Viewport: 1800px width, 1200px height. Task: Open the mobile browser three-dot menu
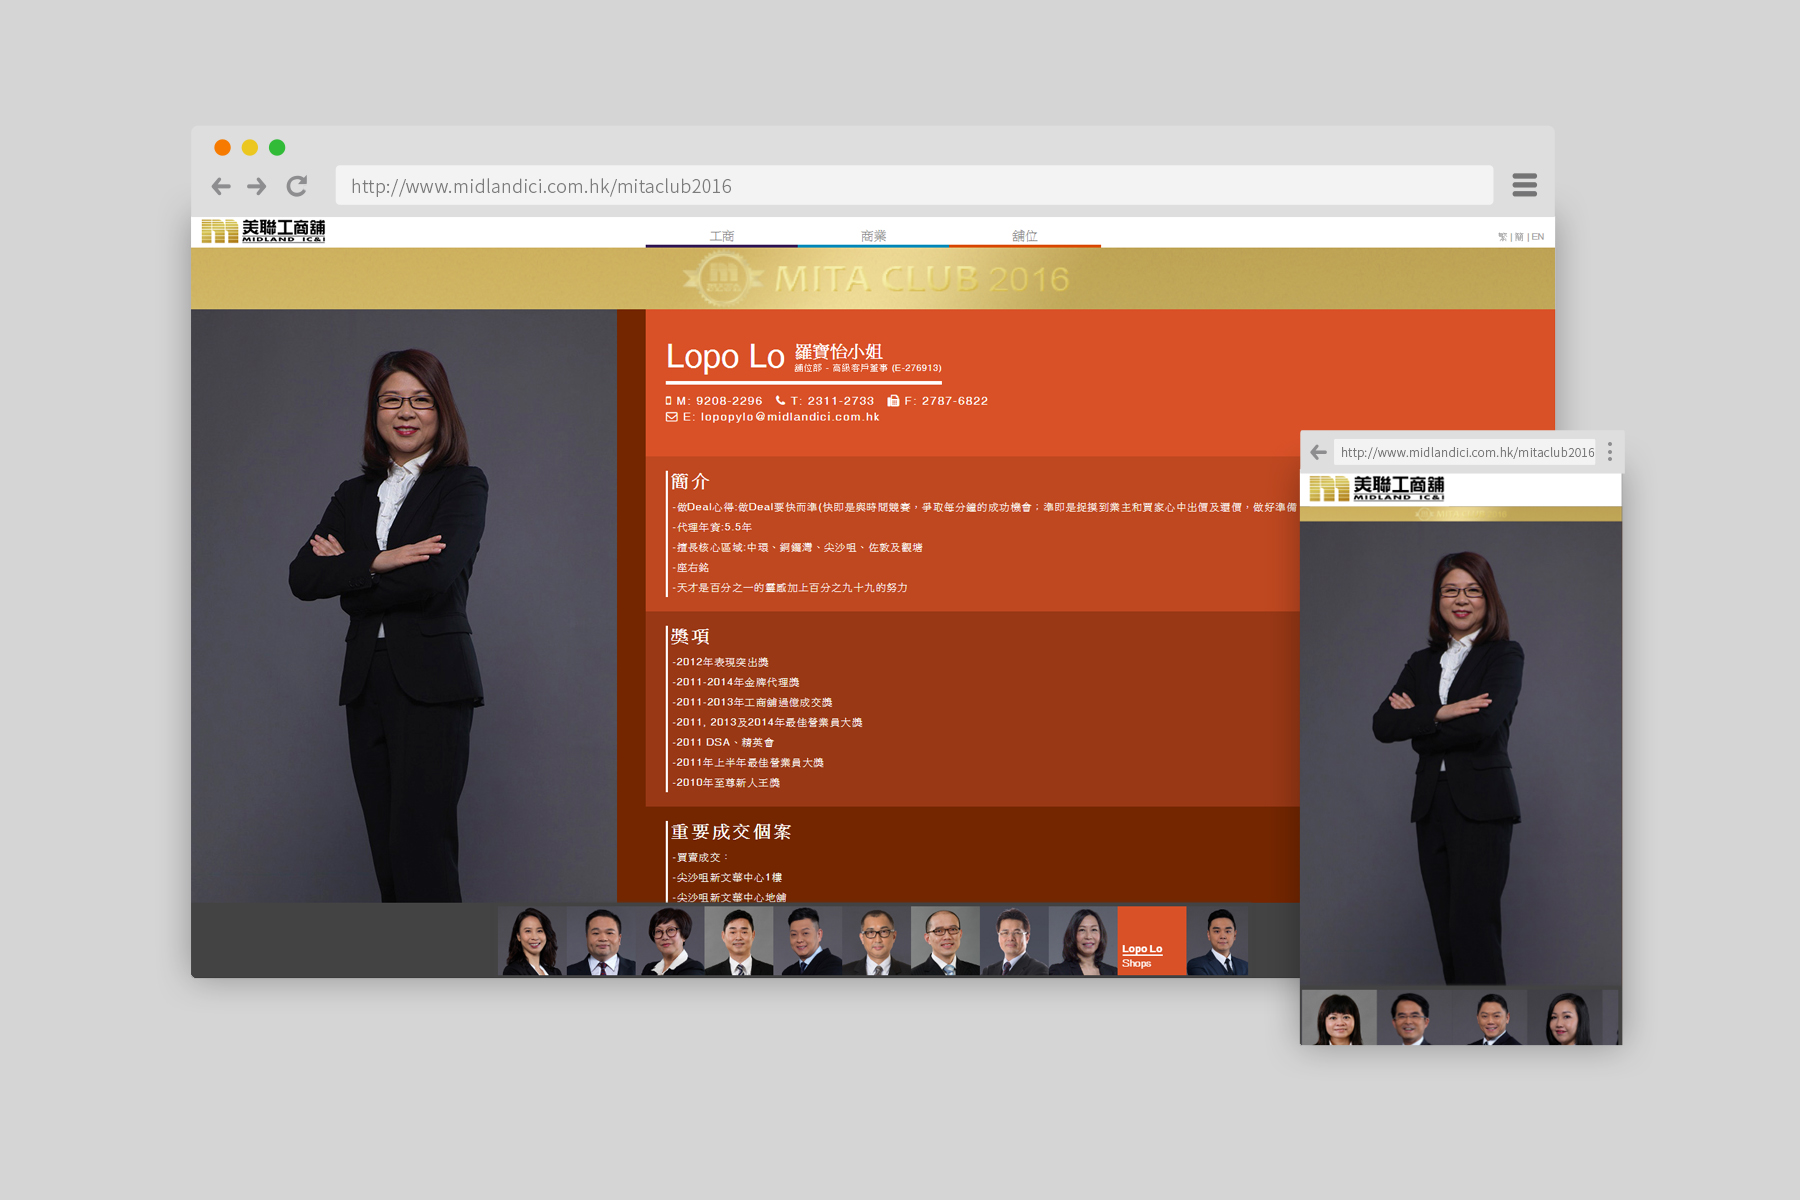point(1610,452)
